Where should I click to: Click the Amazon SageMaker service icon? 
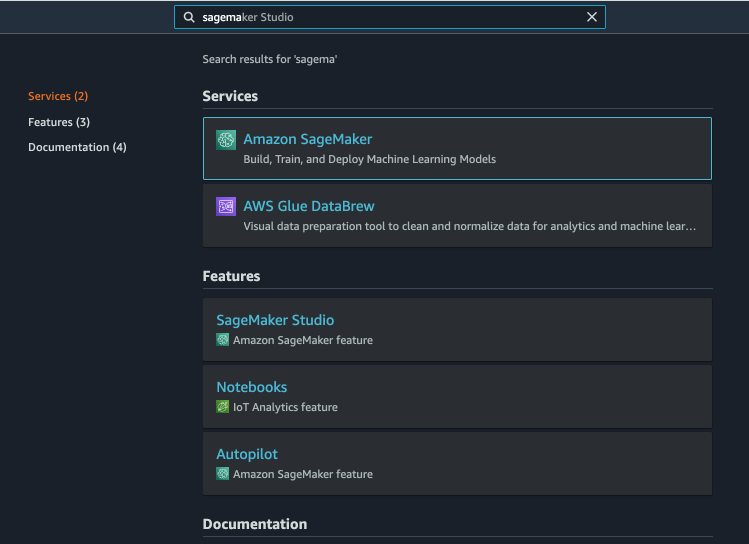[x=226, y=140]
